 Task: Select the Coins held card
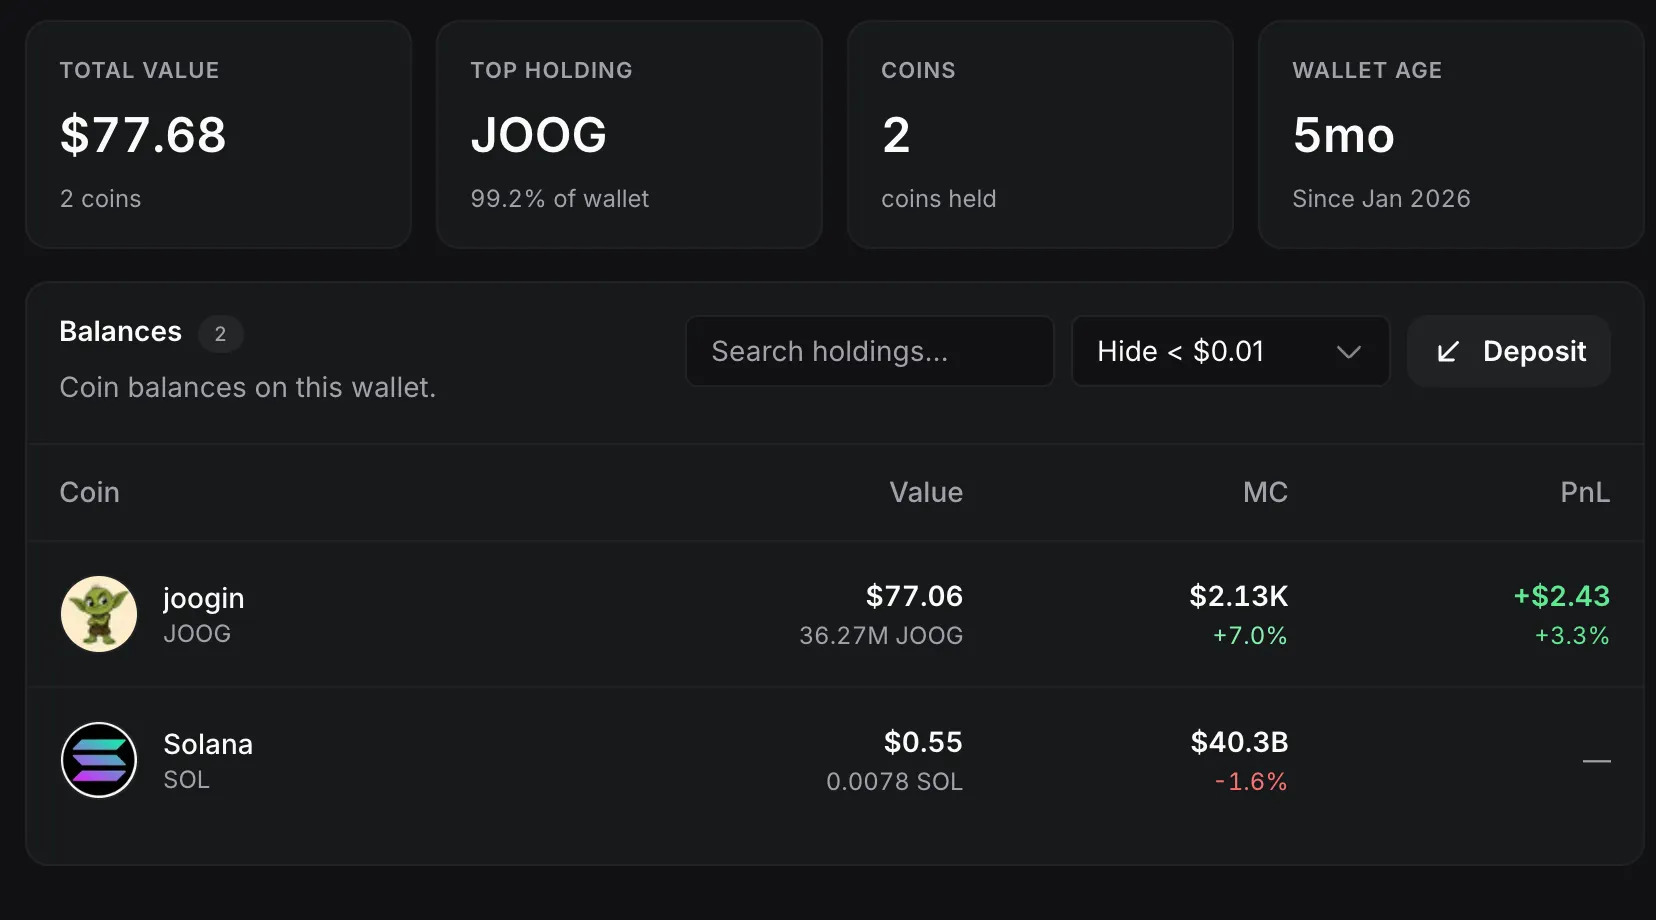click(1040, 134)
